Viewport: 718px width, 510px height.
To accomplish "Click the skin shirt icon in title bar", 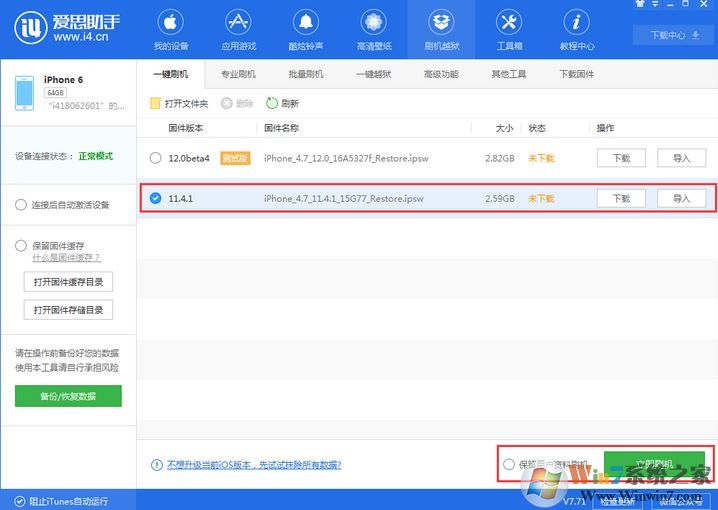I will pos(640,4).
